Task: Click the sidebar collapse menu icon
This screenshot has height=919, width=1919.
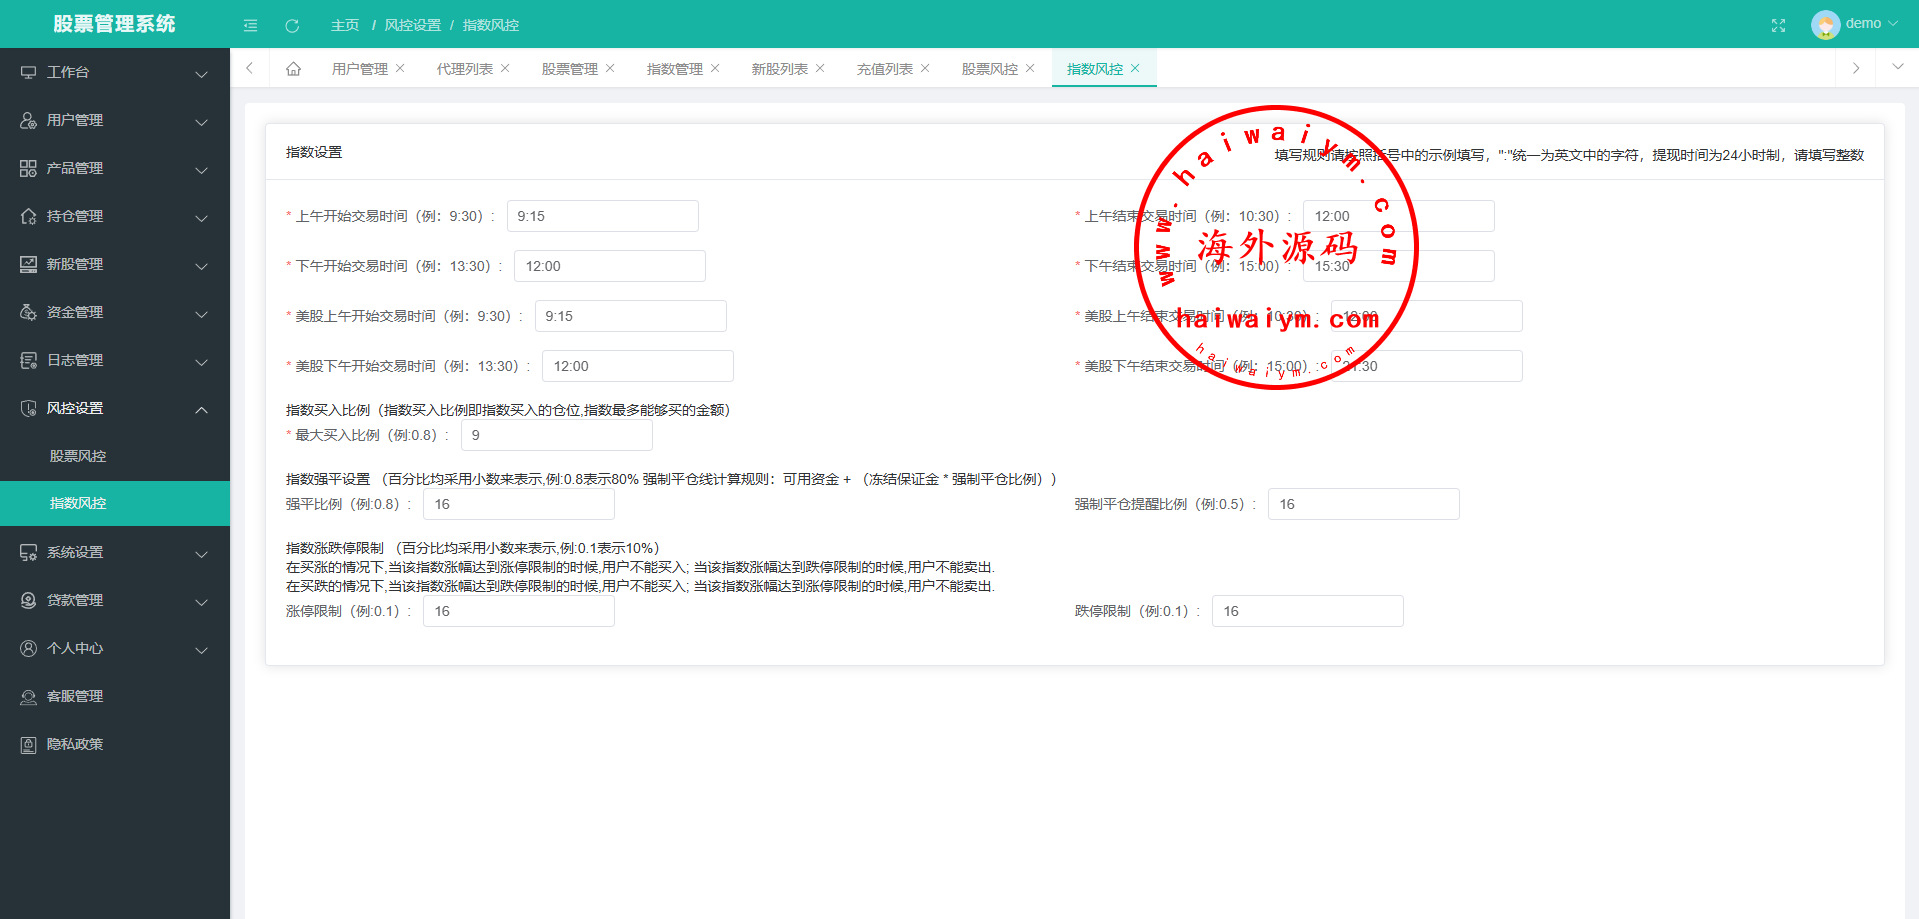Action: tap(250, 25)
